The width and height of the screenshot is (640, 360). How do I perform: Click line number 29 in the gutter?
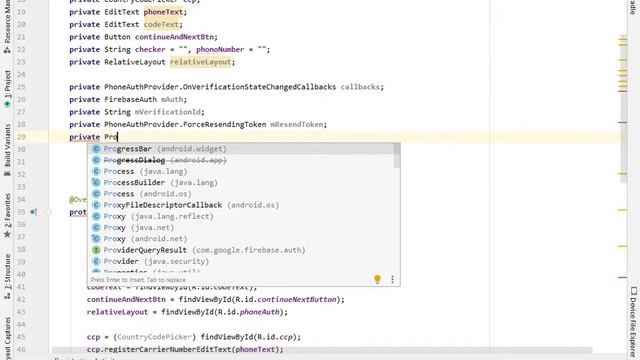21,137
